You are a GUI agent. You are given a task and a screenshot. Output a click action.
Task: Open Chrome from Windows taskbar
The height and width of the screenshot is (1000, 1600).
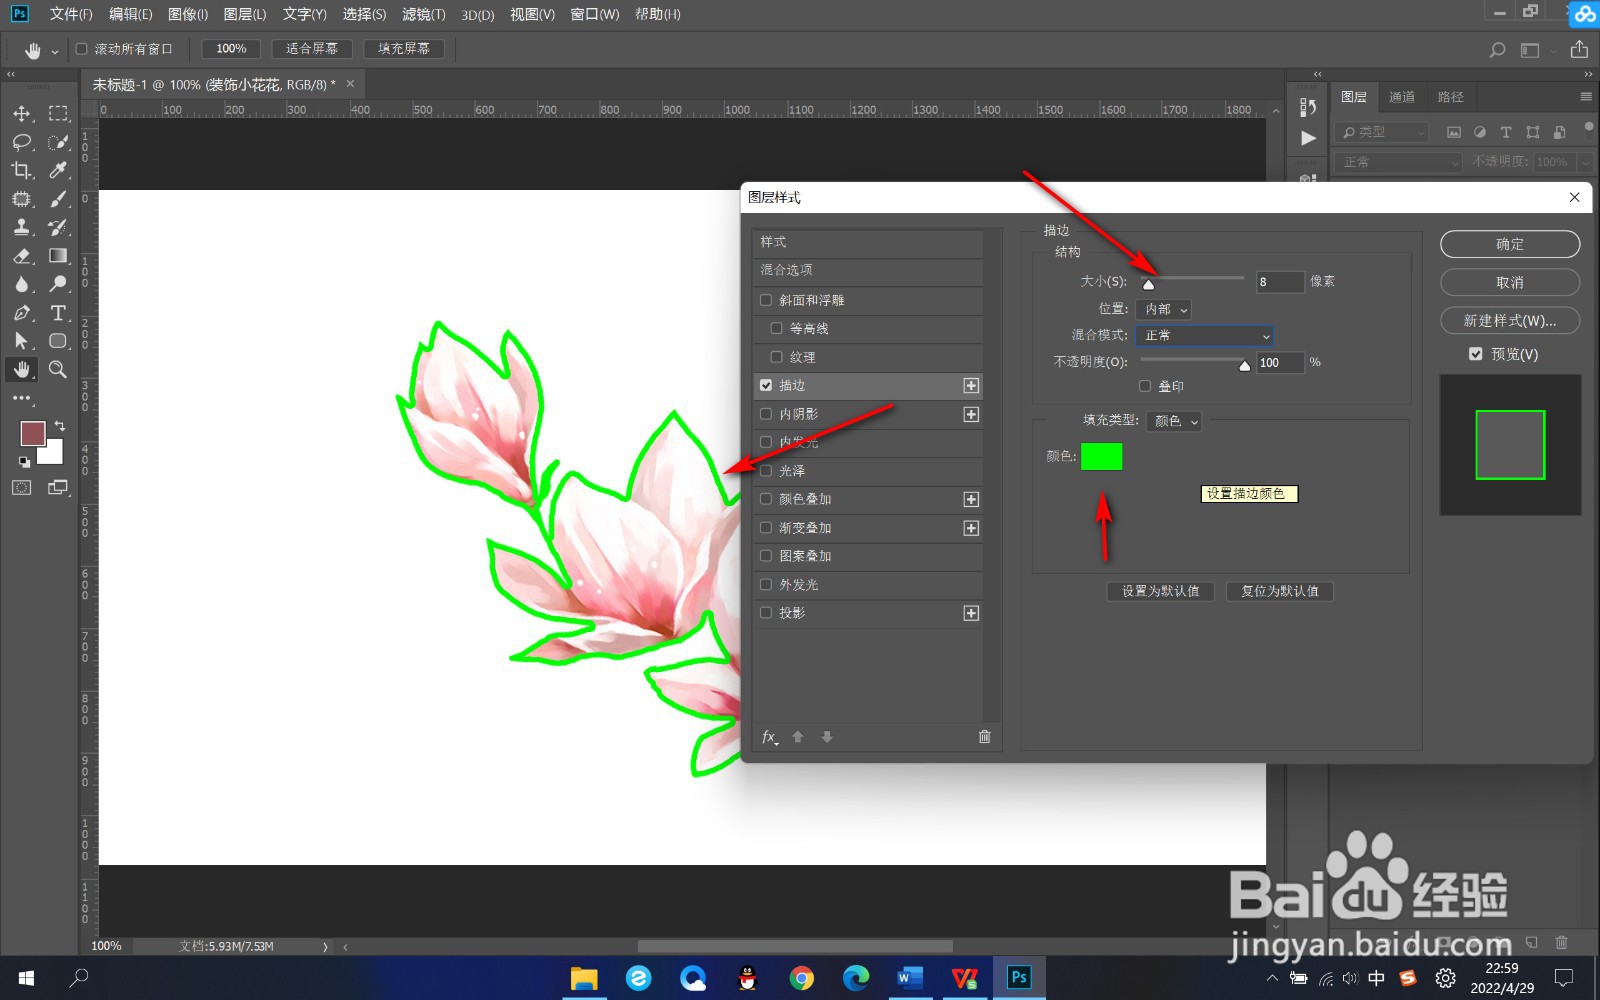tap(801, 978)
